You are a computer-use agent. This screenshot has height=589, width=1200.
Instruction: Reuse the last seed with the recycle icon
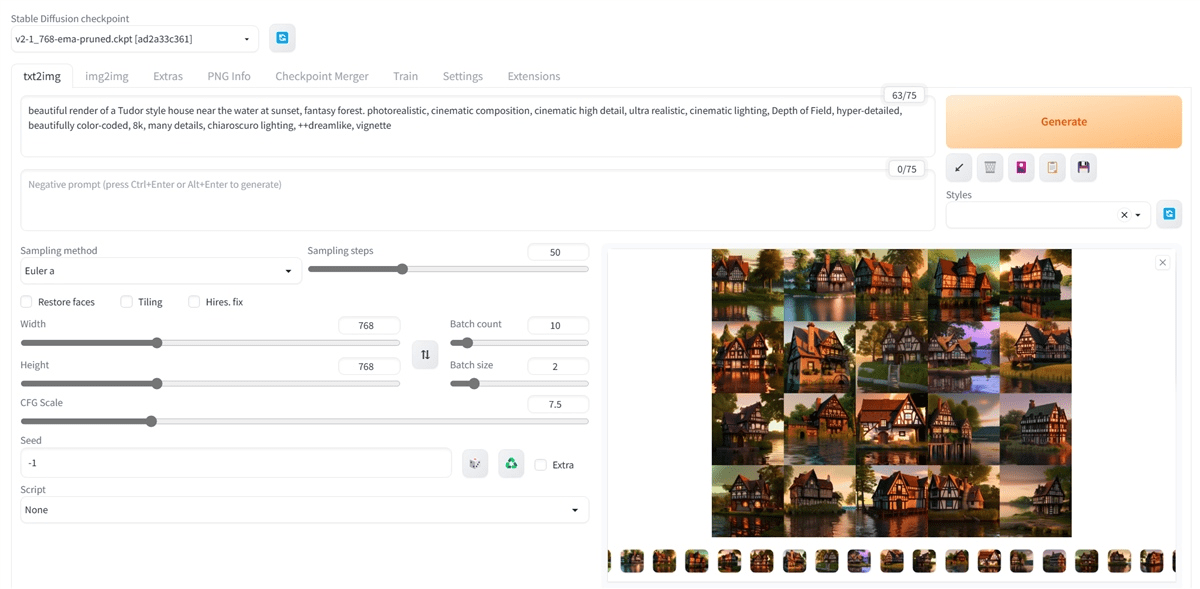click(511, 464)
